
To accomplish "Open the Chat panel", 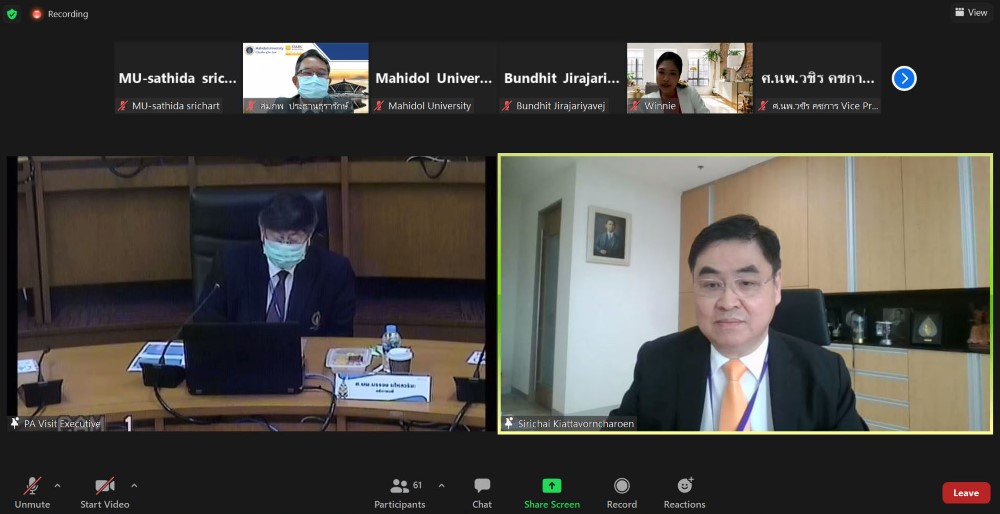I will click(482, 492).
